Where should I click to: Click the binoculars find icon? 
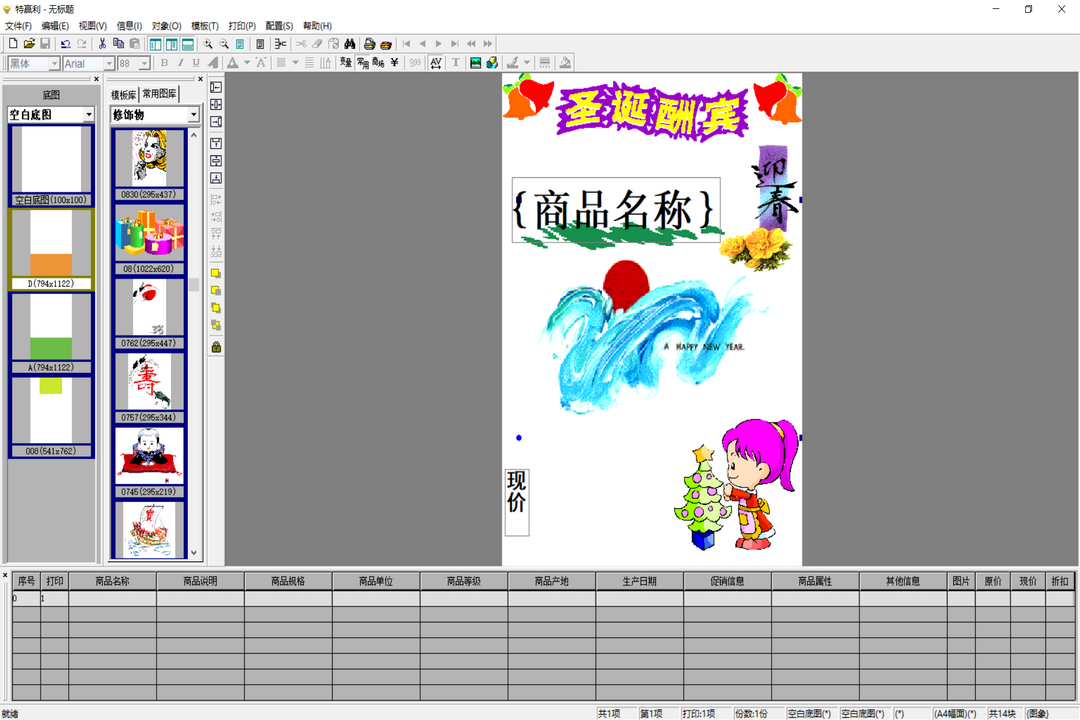(350, 44)
